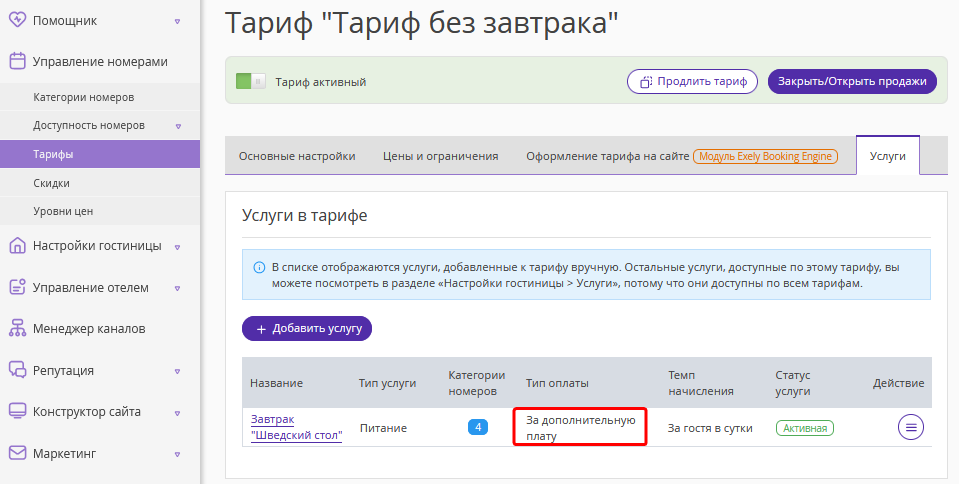Toggle the Тариф активный switch
The image size is (959, 484).
[251, 81]
